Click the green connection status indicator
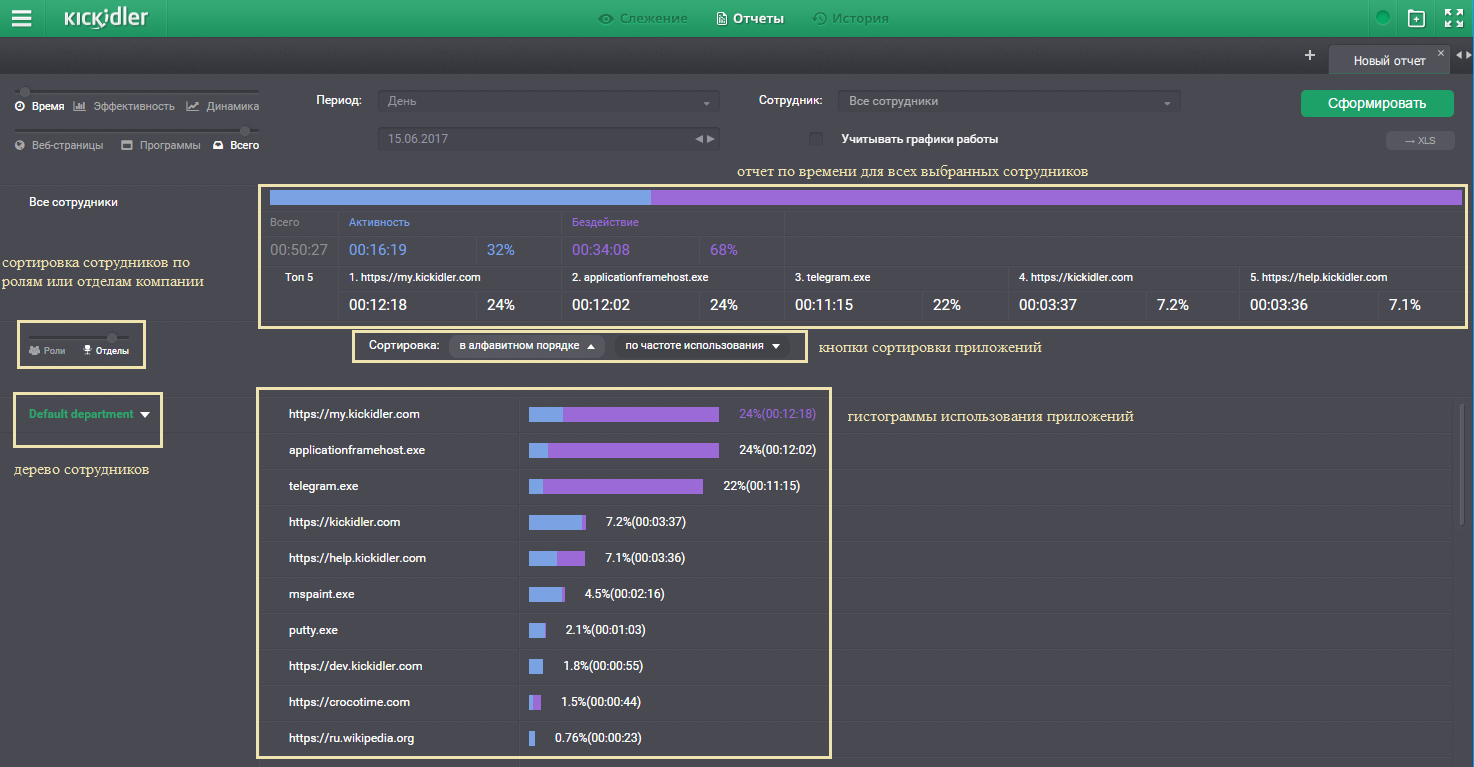This screenshot has width=1474, height=767. [x=1383, y=18]
